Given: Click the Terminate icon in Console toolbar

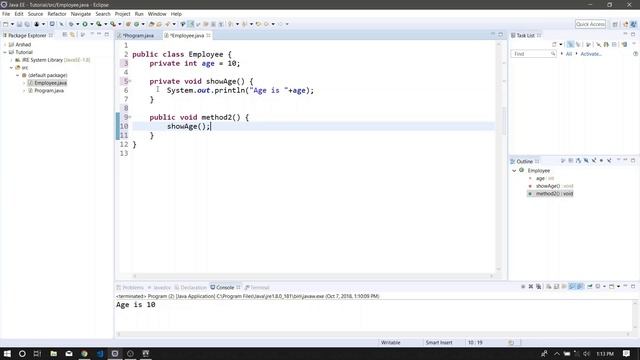Looking at the screenshot, I should pos(523,287).
